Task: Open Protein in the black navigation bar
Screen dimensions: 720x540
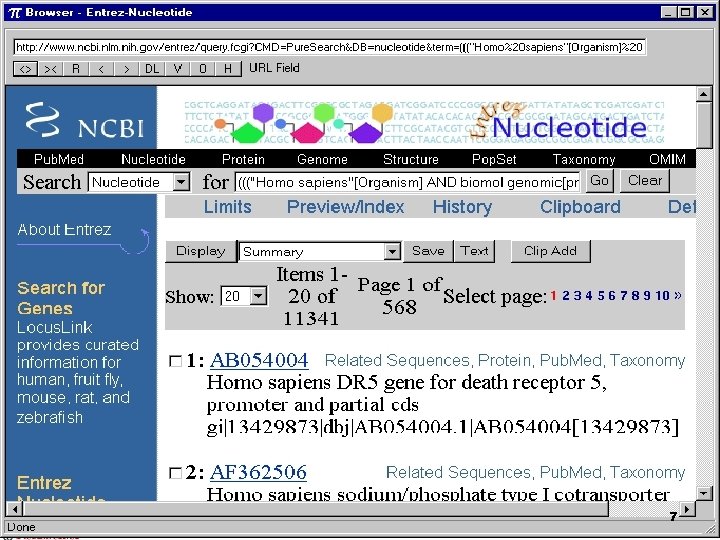Action: [x=243, y=159]
